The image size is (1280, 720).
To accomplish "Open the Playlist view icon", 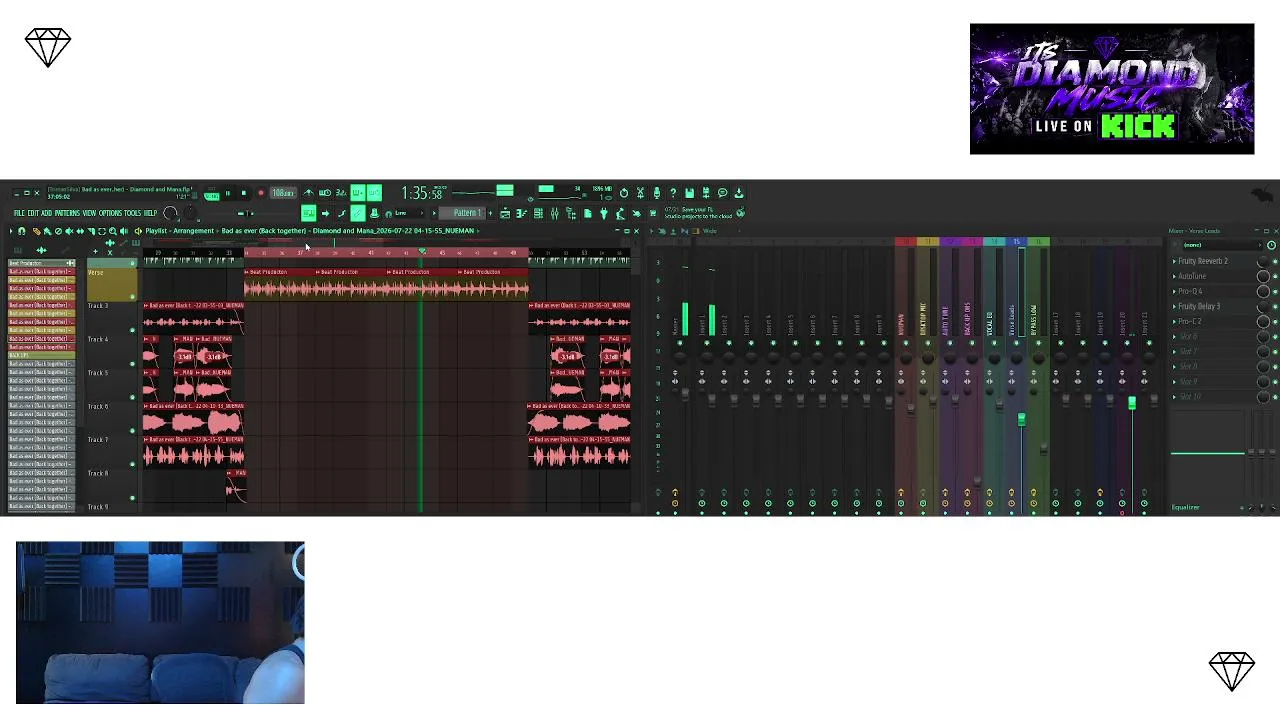I will click(505, 213).
